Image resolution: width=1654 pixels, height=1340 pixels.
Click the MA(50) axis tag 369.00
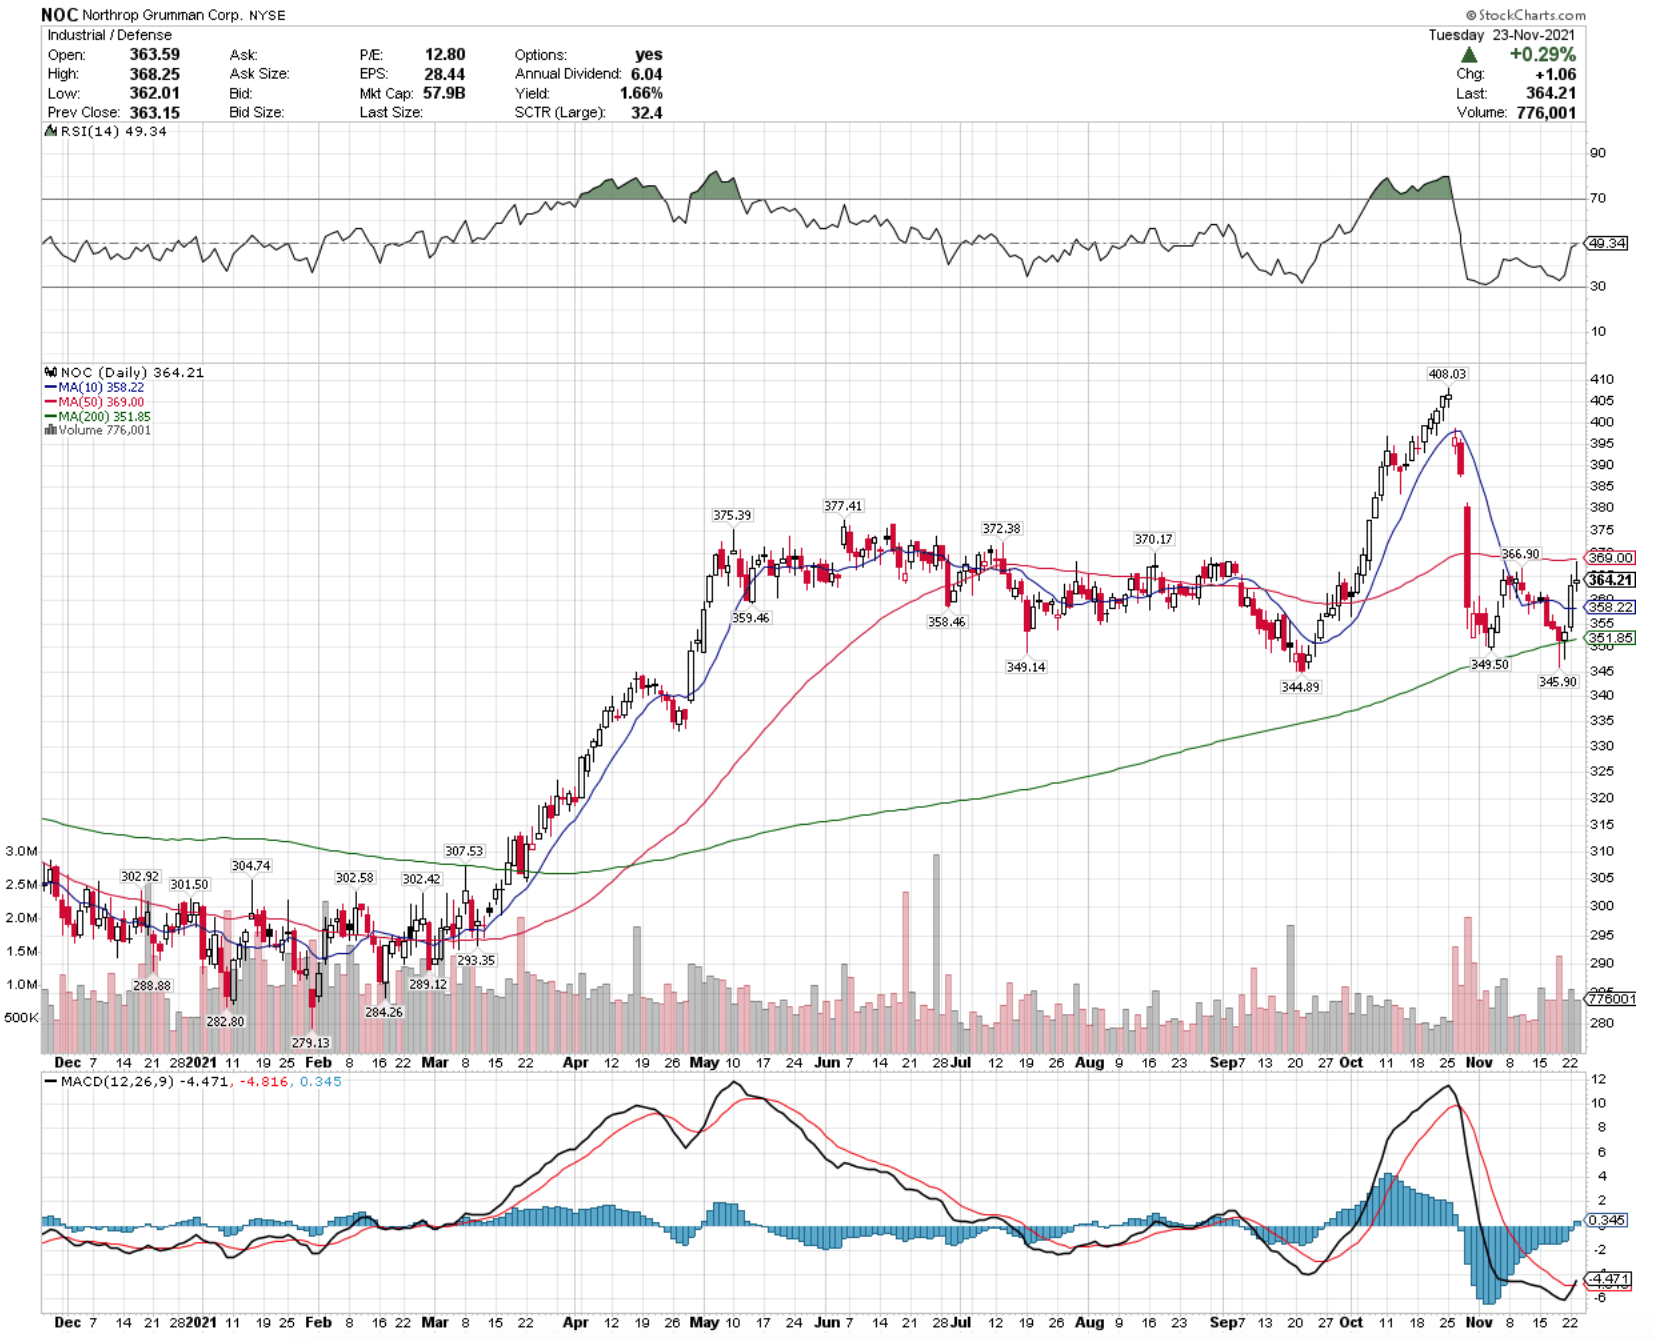[1610, 558]
